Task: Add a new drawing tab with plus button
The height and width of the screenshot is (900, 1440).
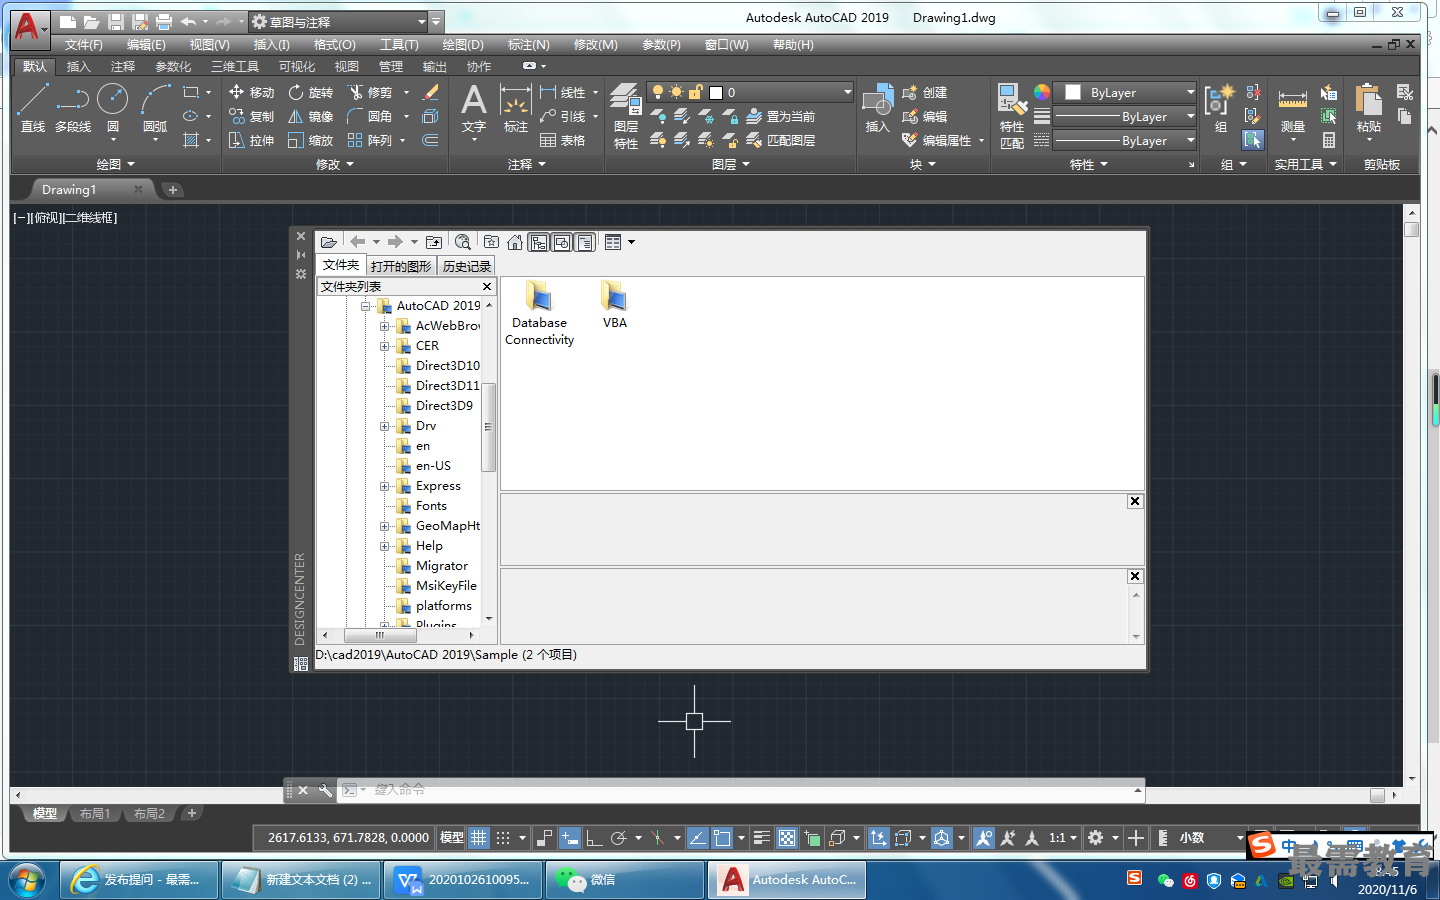Action: [x=172, y=190]
